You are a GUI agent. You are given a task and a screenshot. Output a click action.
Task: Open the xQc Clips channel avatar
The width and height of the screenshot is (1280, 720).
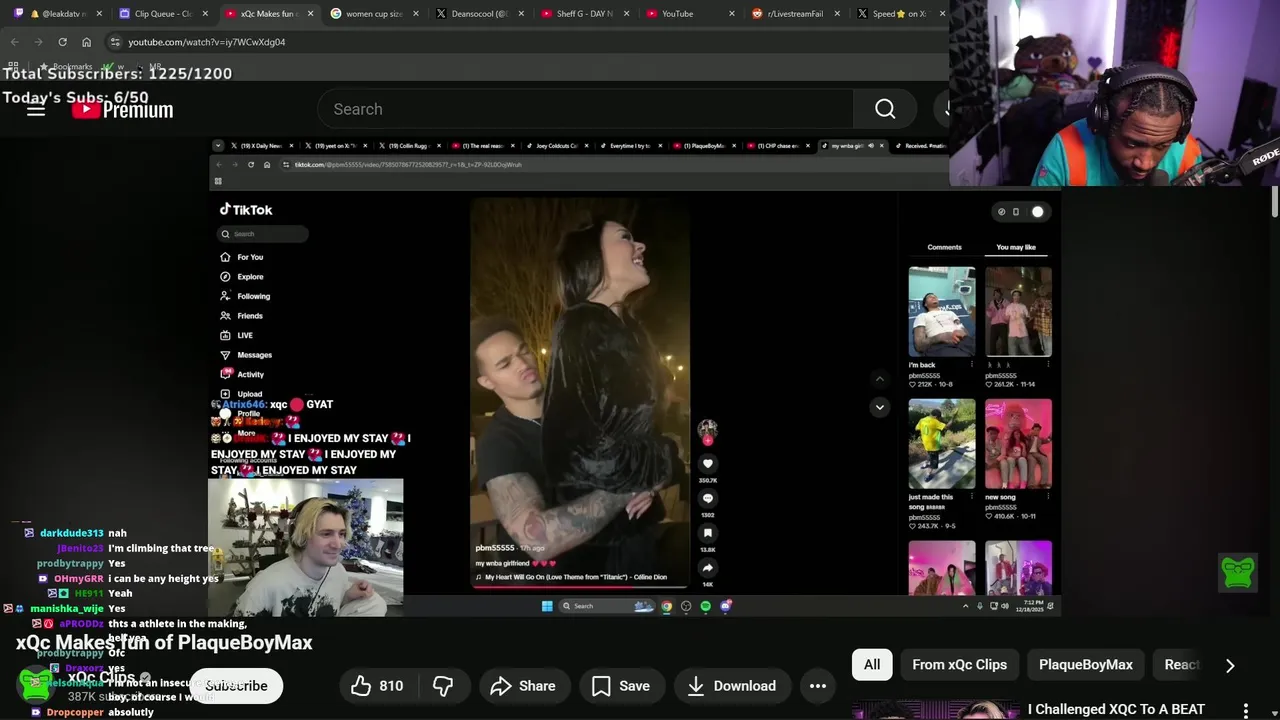[36, 684]
